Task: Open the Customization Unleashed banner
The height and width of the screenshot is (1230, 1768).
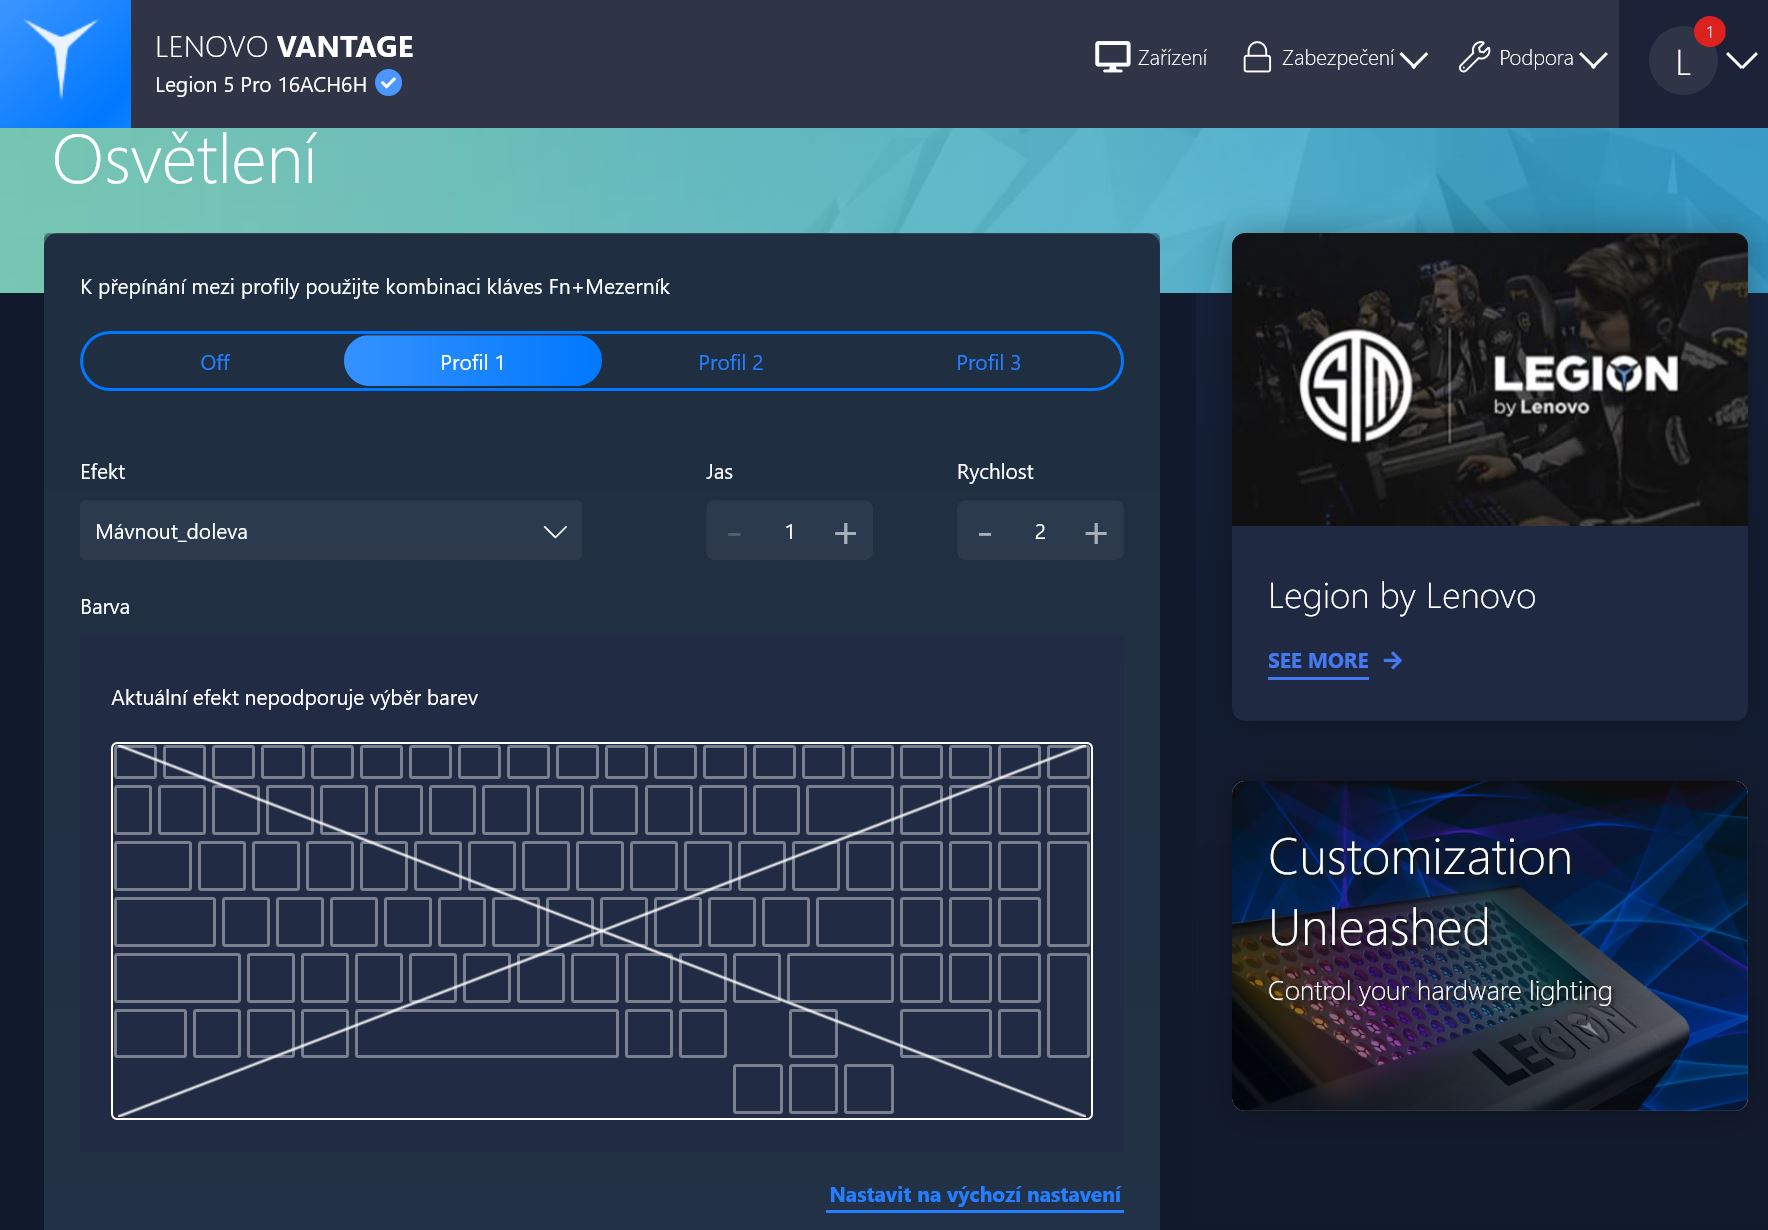Action: pos(1489,945)
